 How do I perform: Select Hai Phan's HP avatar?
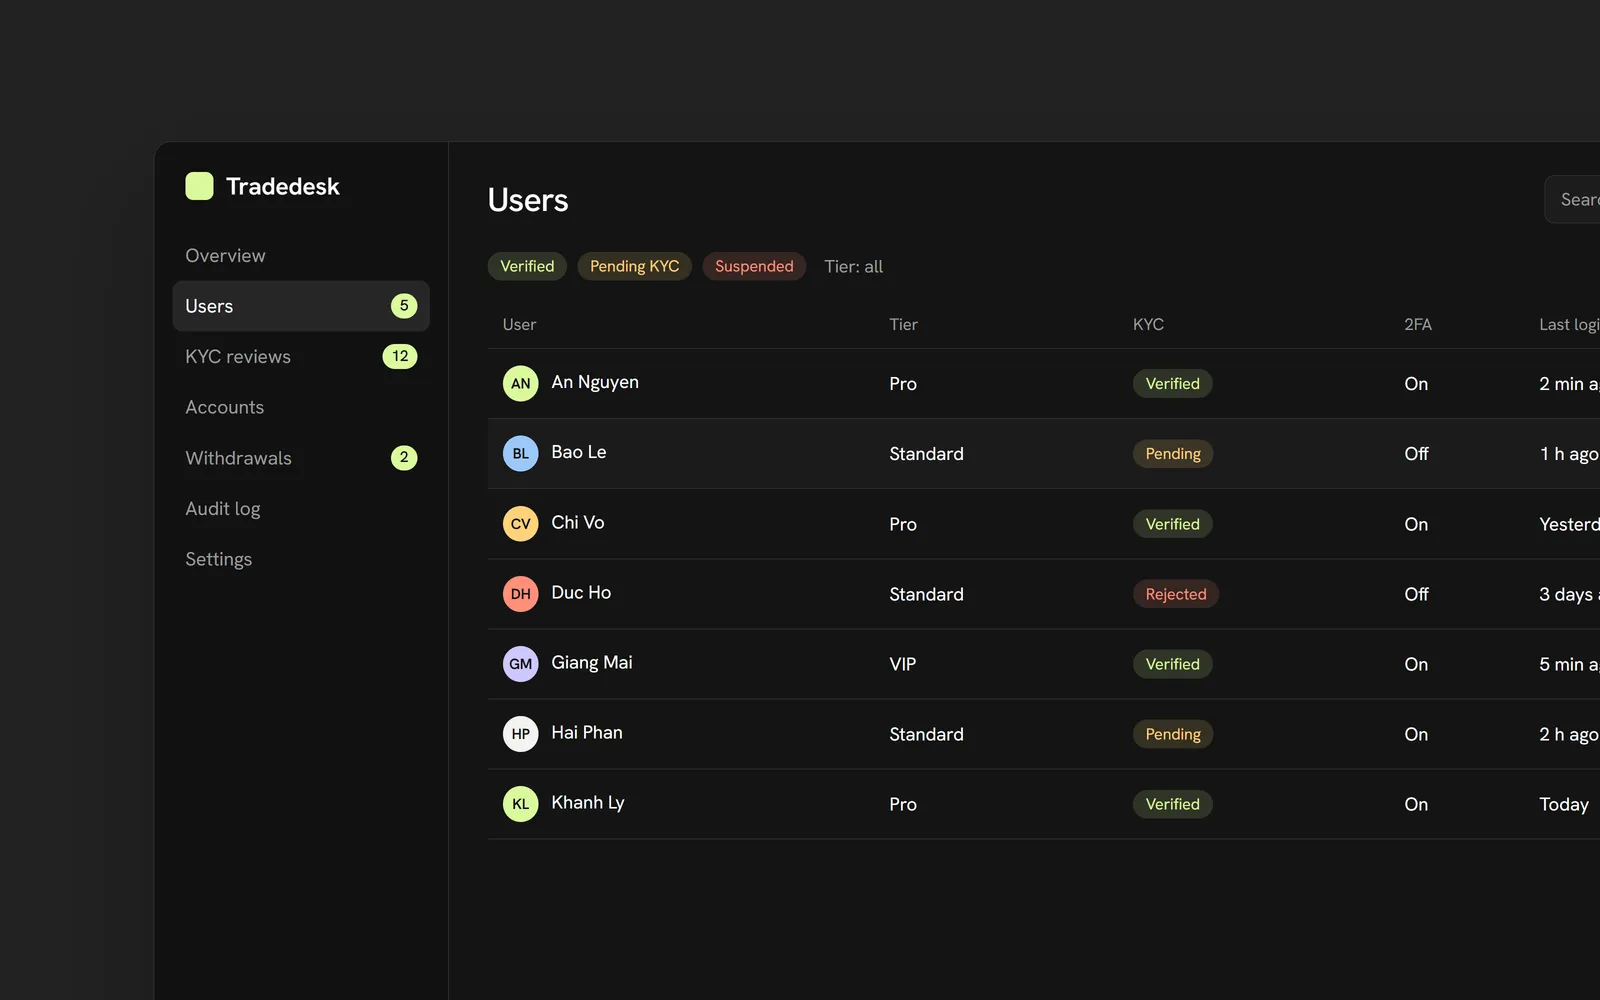tap(520, 733)
